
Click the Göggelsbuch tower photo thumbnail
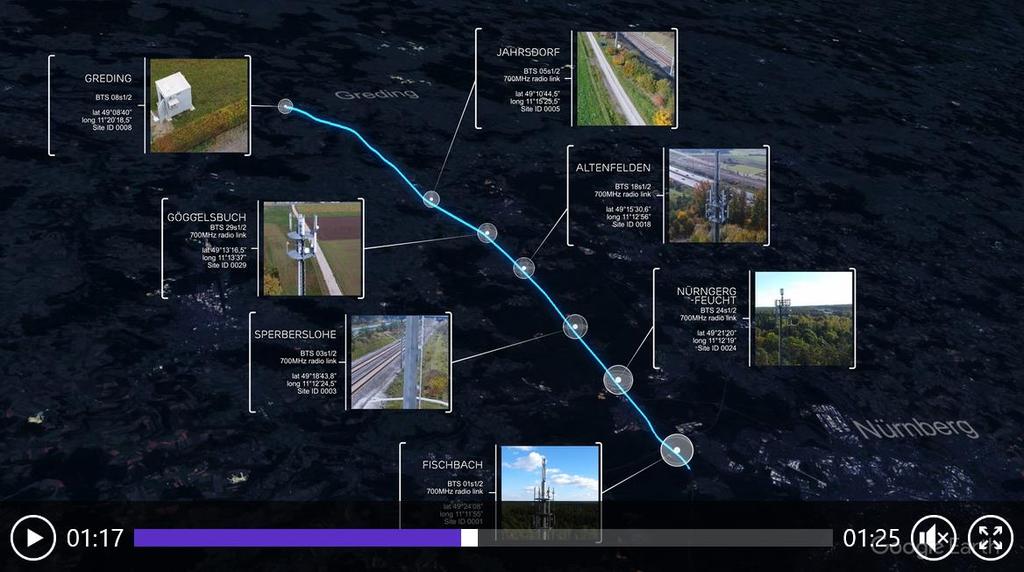tap(312, 249)
